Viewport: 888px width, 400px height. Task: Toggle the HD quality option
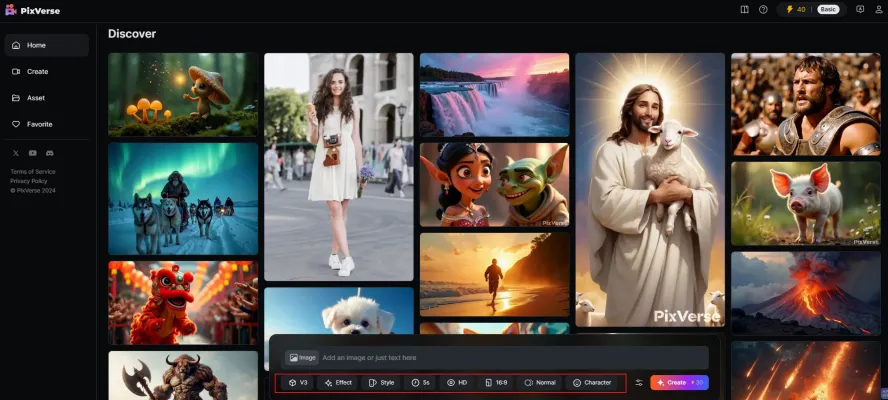pyautogui.click(x=457, y=382)
